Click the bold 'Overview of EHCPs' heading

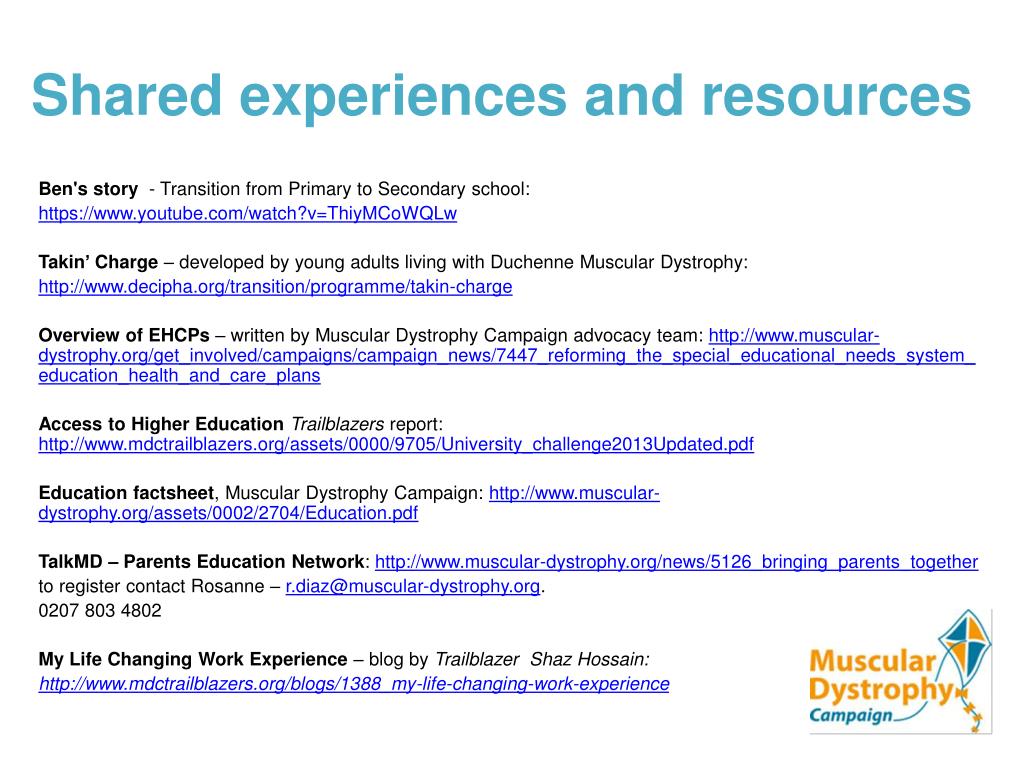[124, 336]
